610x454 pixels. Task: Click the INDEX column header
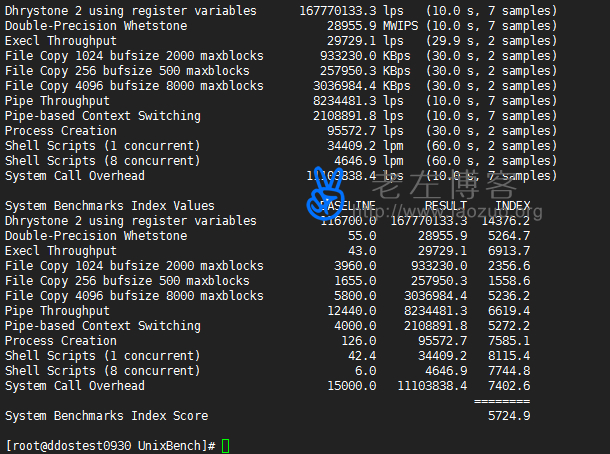[x=512, y=206]
